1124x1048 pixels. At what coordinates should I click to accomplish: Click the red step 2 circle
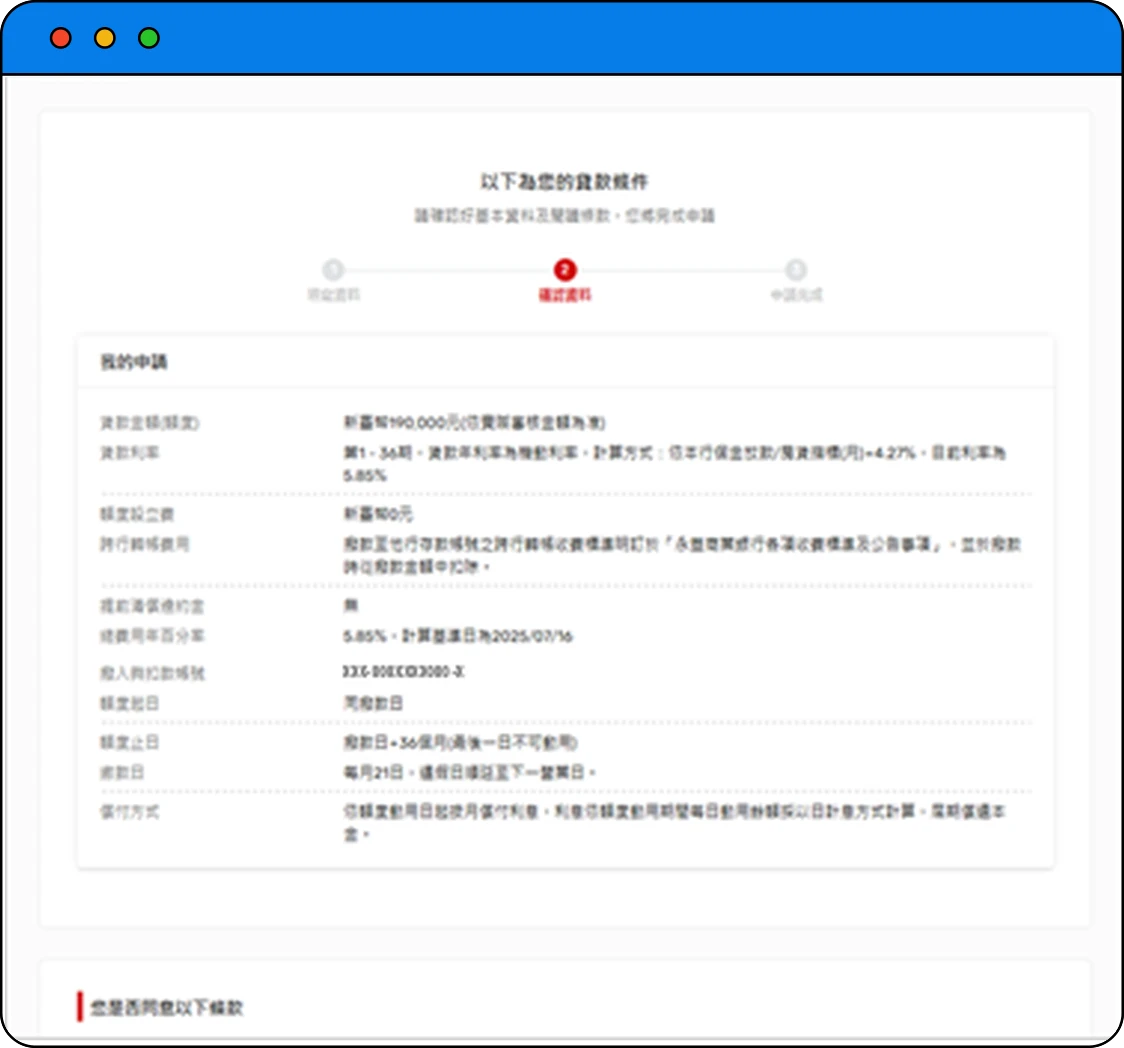click(565, 270)
